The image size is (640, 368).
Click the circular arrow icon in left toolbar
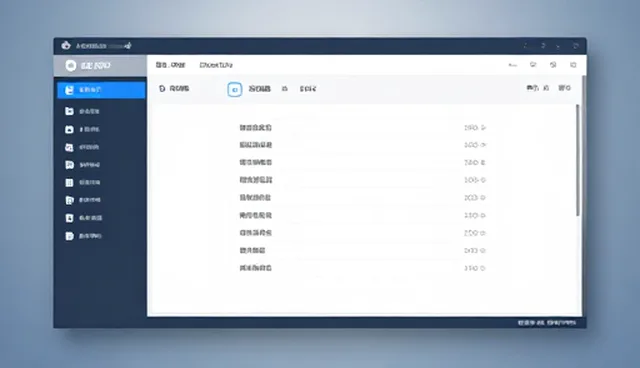coord(162,89)
